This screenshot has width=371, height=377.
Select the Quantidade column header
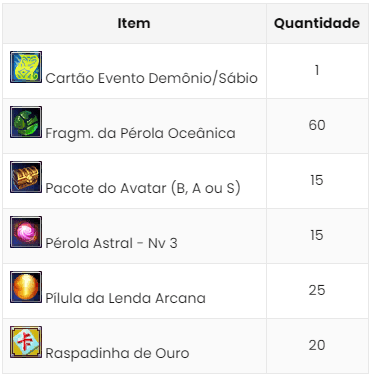click(317, 23)
